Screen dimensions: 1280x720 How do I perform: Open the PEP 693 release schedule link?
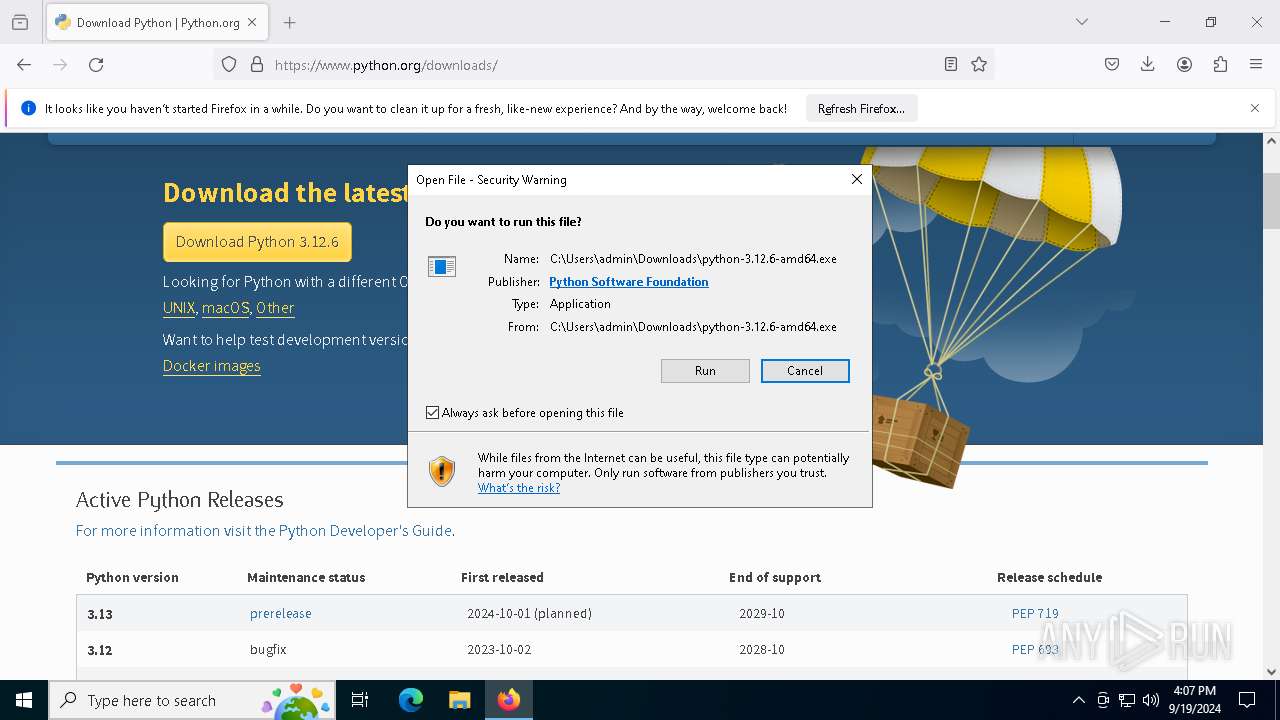[x=1035, y=650]
